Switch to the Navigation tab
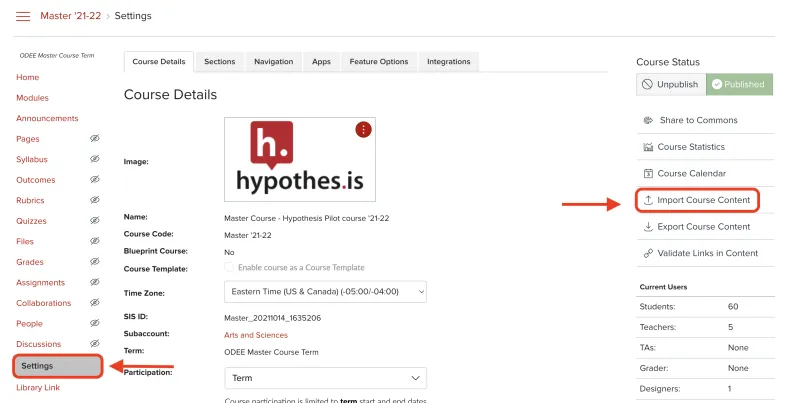This screenshot has width=800, height=403. [273, 62]
